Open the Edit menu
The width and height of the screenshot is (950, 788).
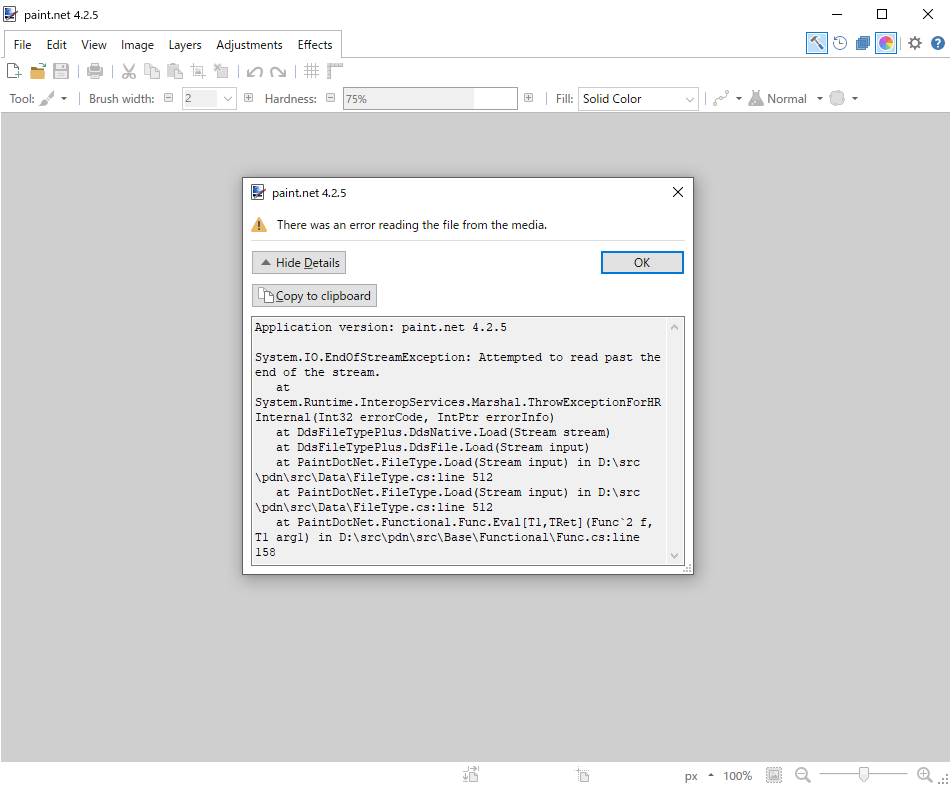tap(56, 45)
